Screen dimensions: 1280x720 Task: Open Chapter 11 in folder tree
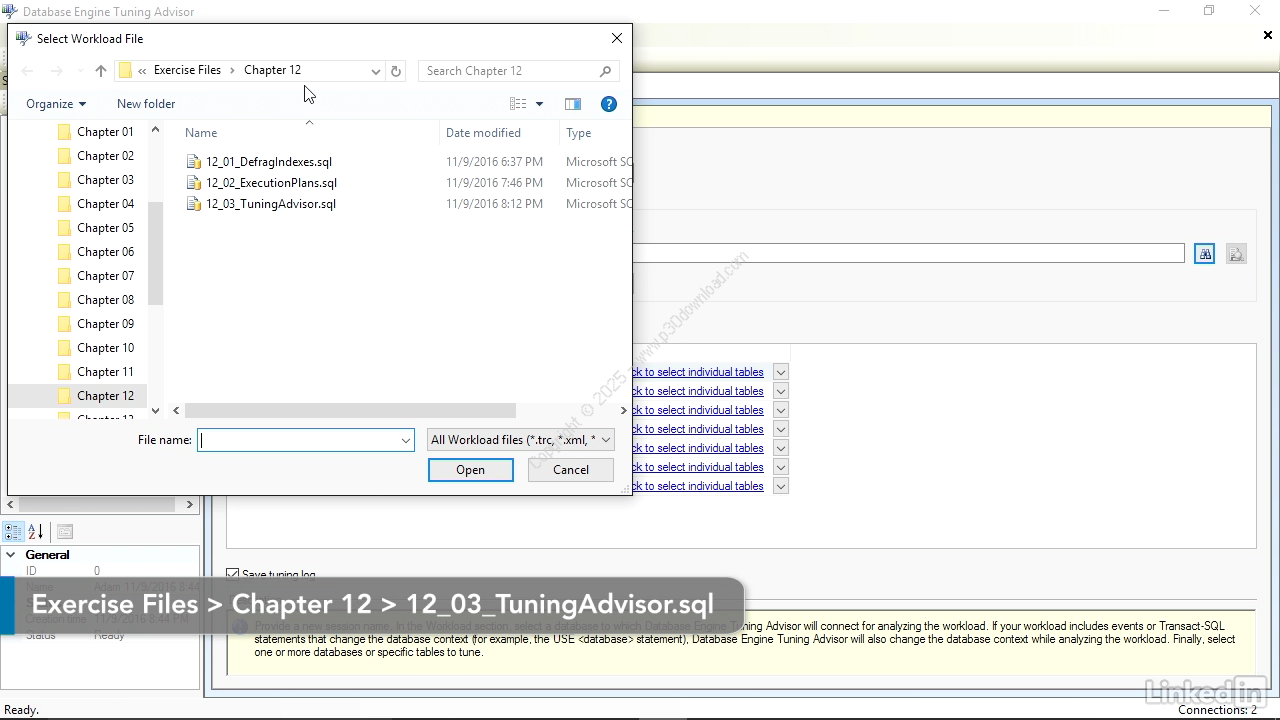(x=105, y=372)
